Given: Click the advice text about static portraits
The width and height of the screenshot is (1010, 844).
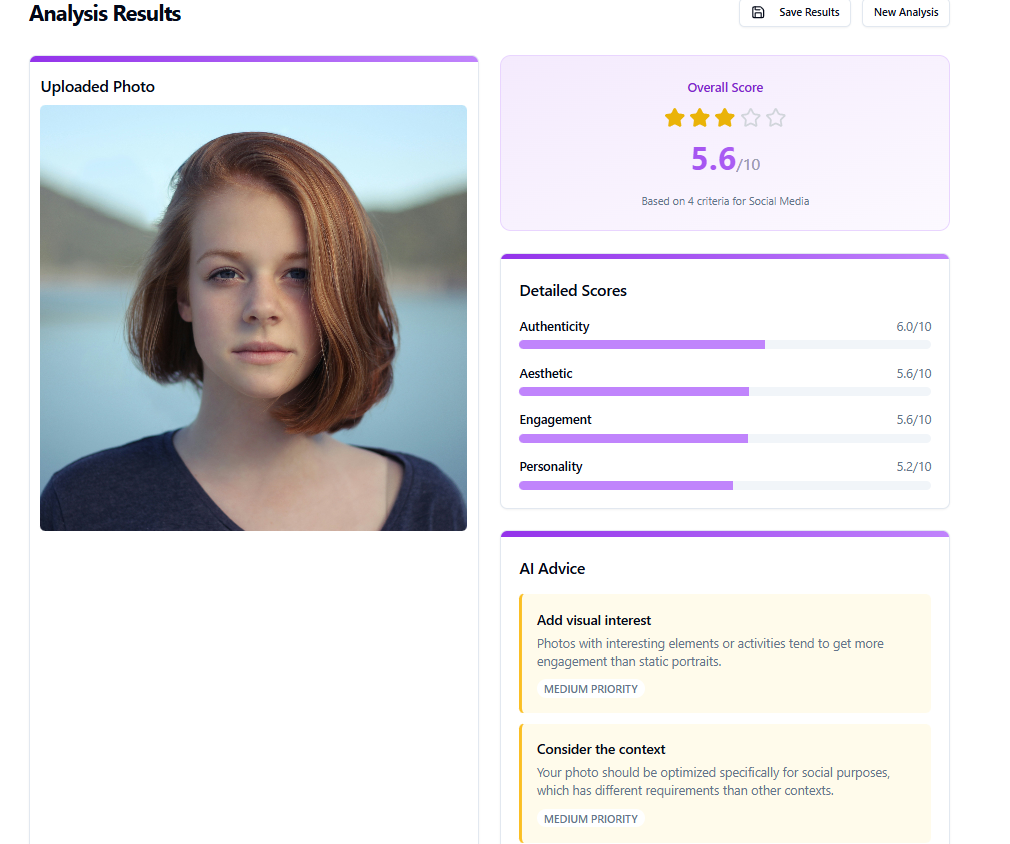Looking at the screenshot, I should tap(710, 653).
